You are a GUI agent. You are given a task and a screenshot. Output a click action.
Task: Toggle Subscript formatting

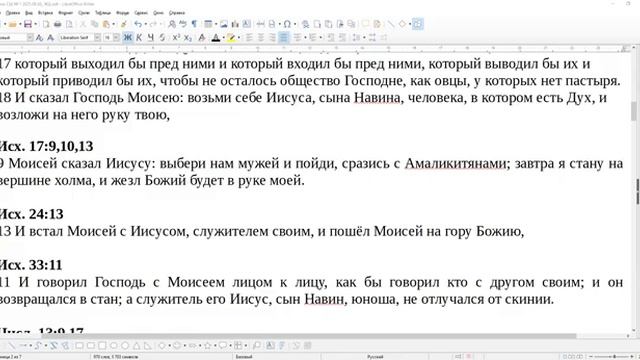click(x=187, y=38)
